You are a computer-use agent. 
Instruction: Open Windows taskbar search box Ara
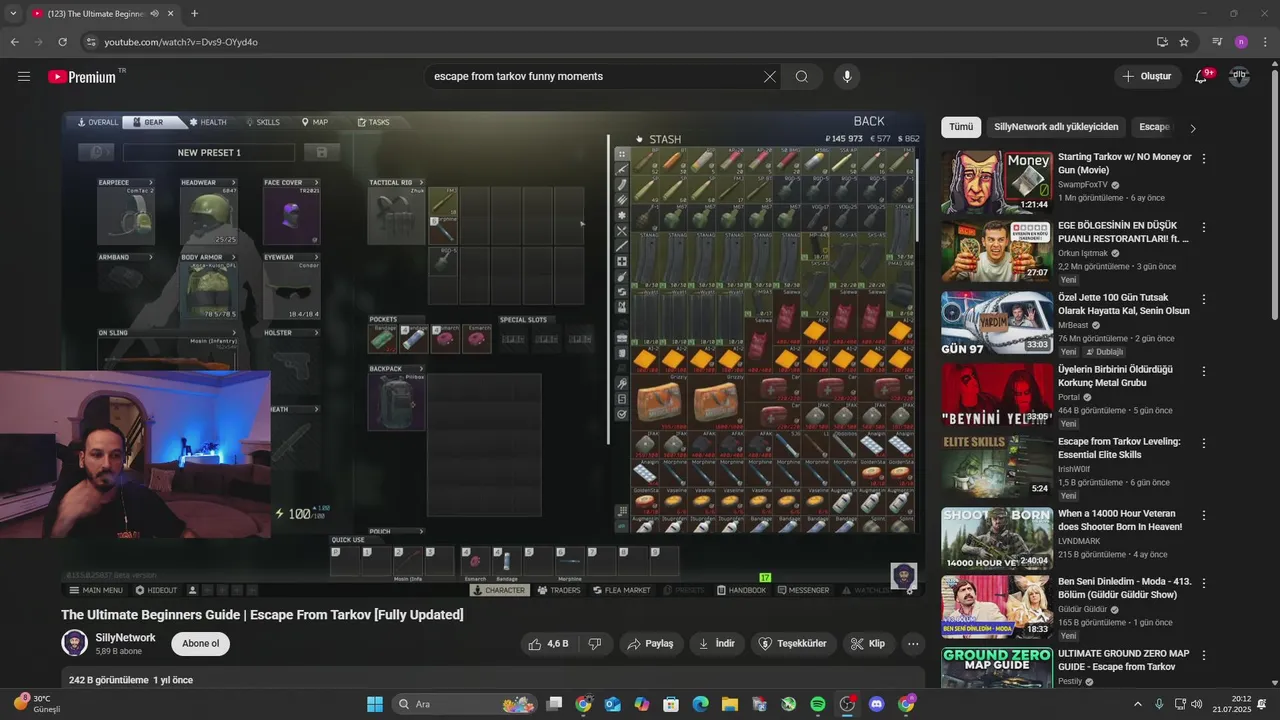click(465, 704)
